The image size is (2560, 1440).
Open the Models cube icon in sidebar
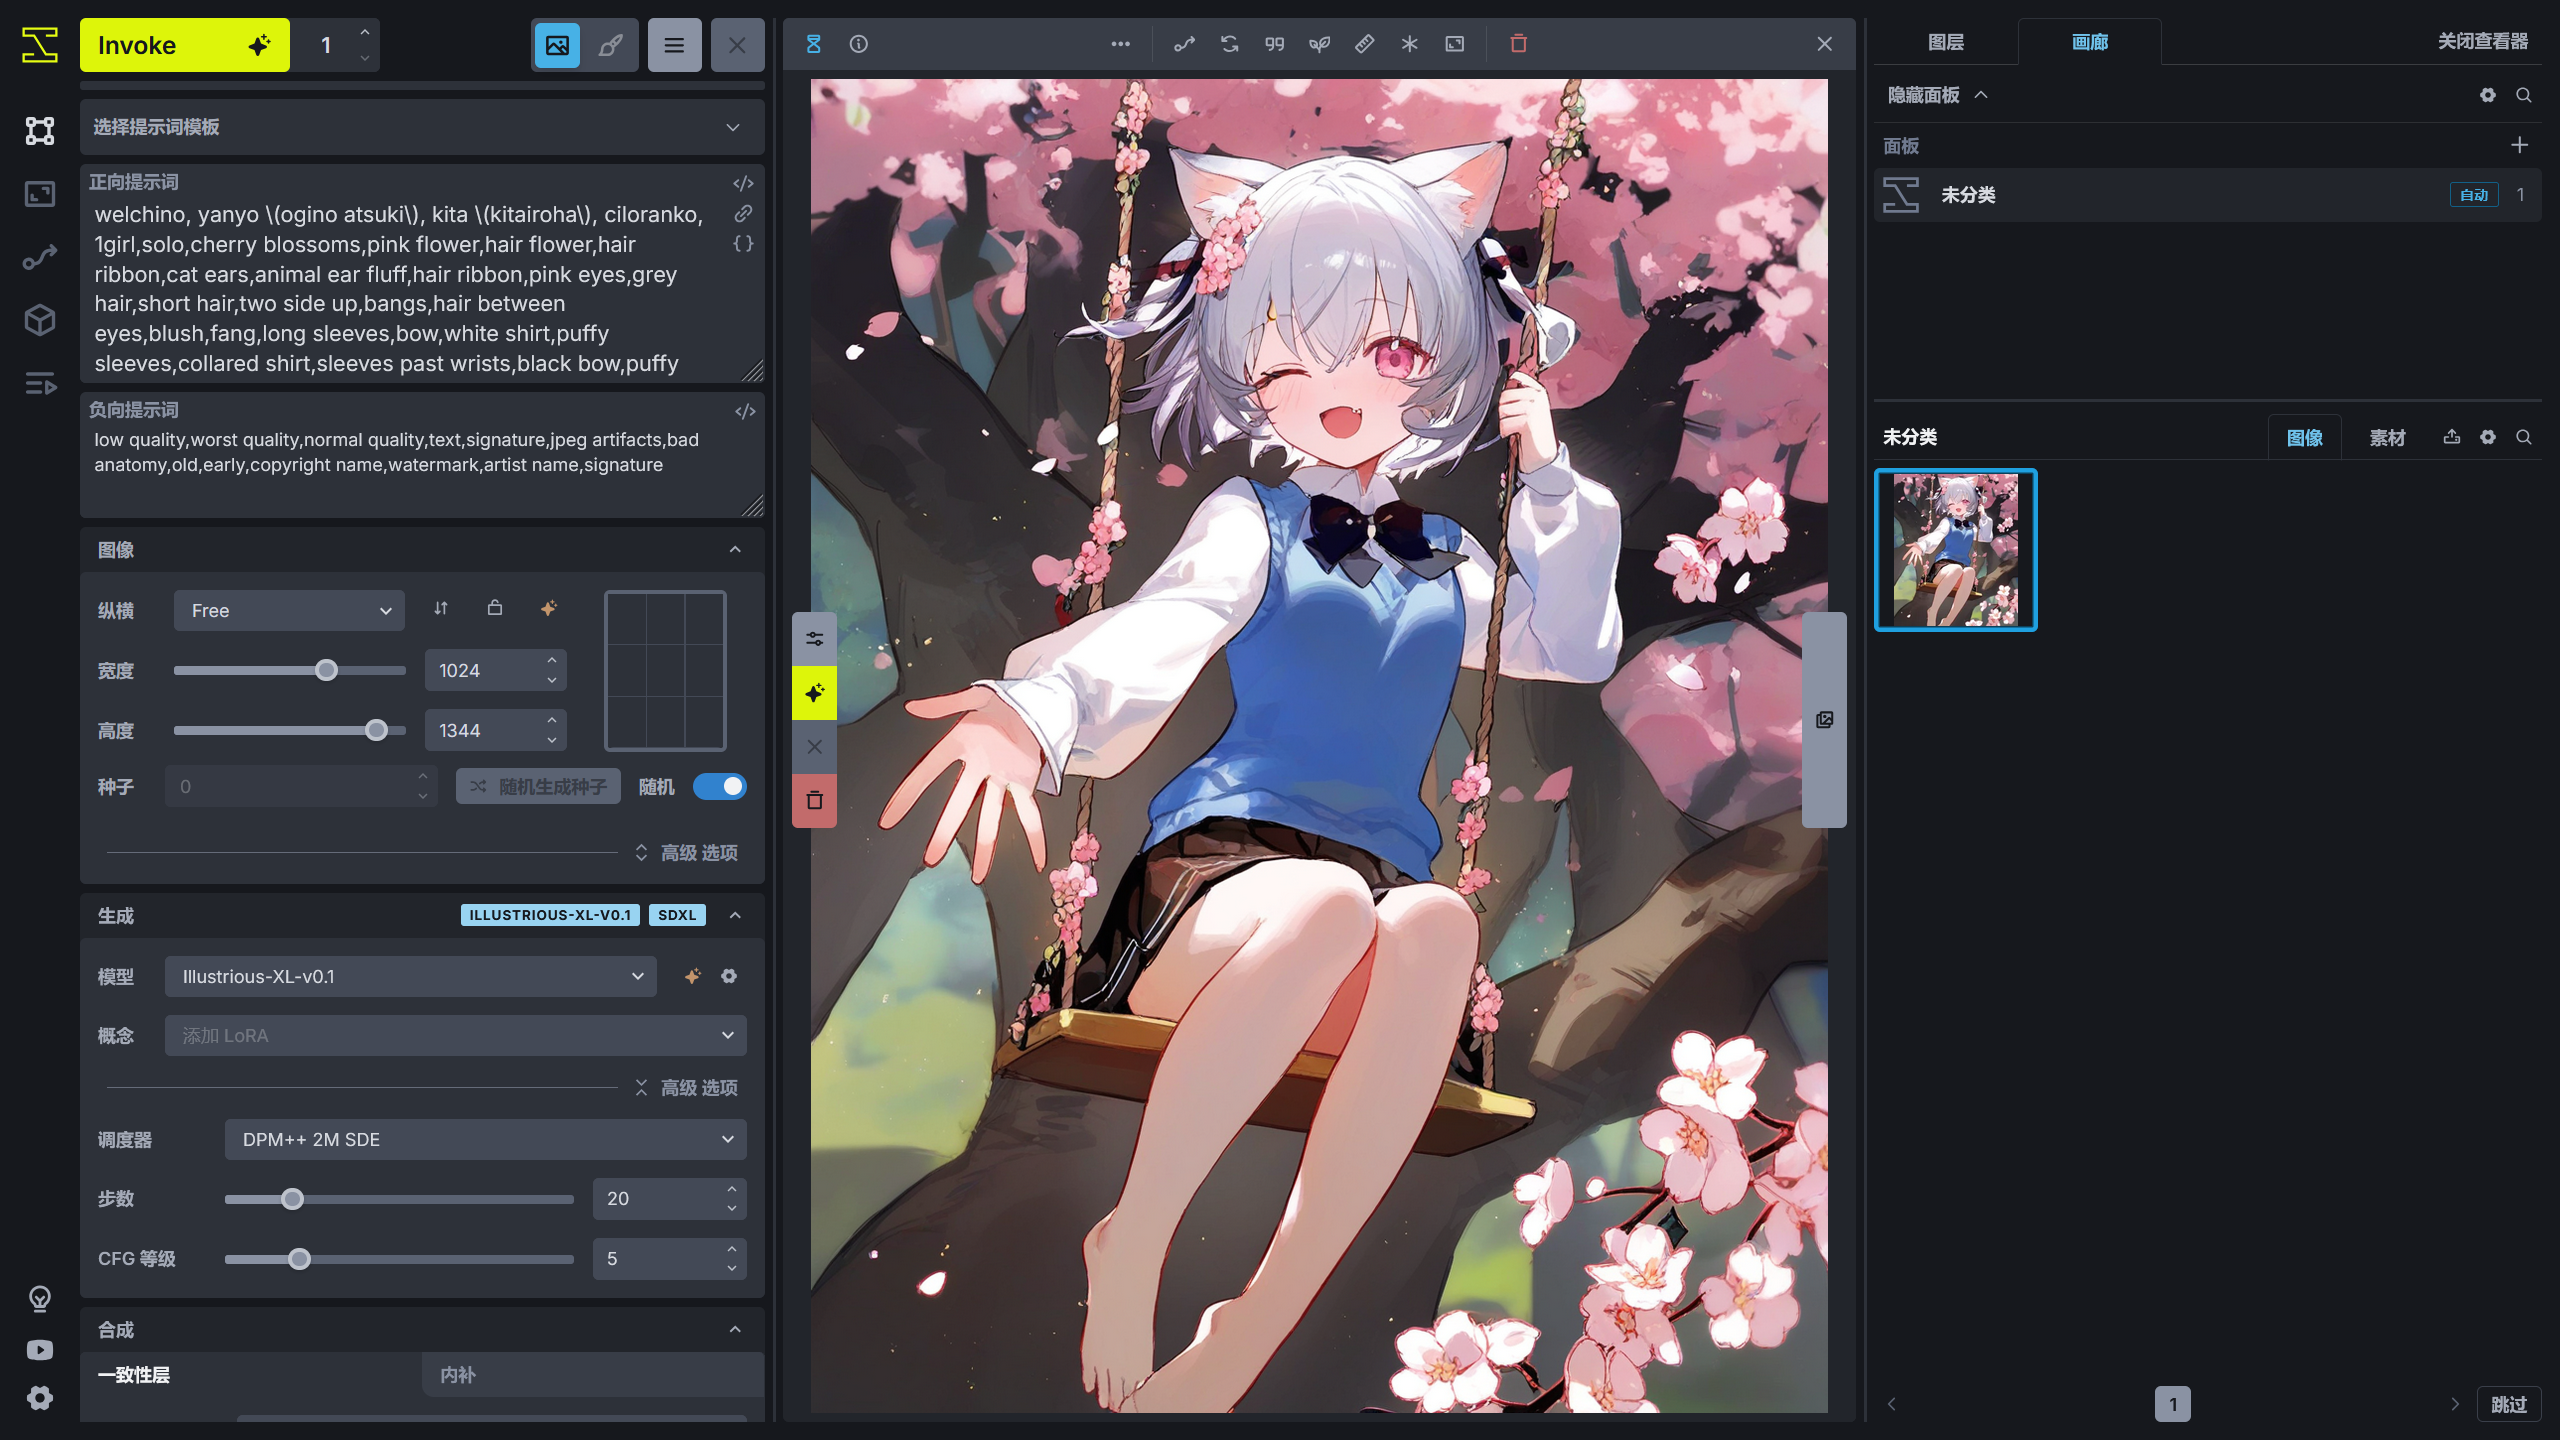(x=40, y=320)
